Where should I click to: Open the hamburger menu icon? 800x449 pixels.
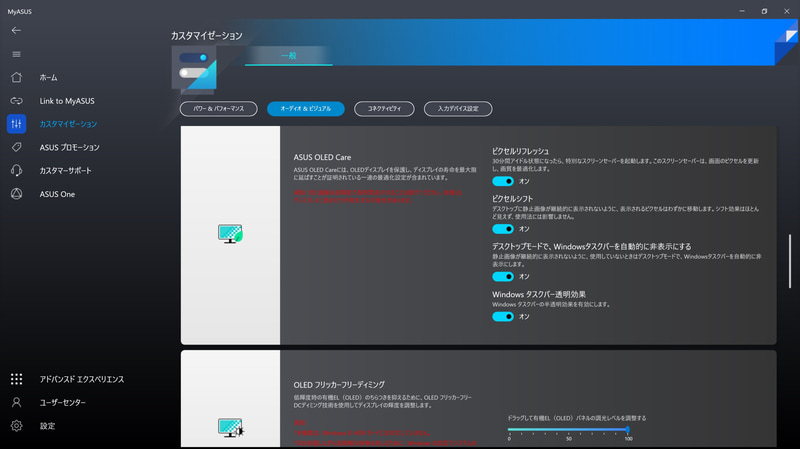coord(16,54)
